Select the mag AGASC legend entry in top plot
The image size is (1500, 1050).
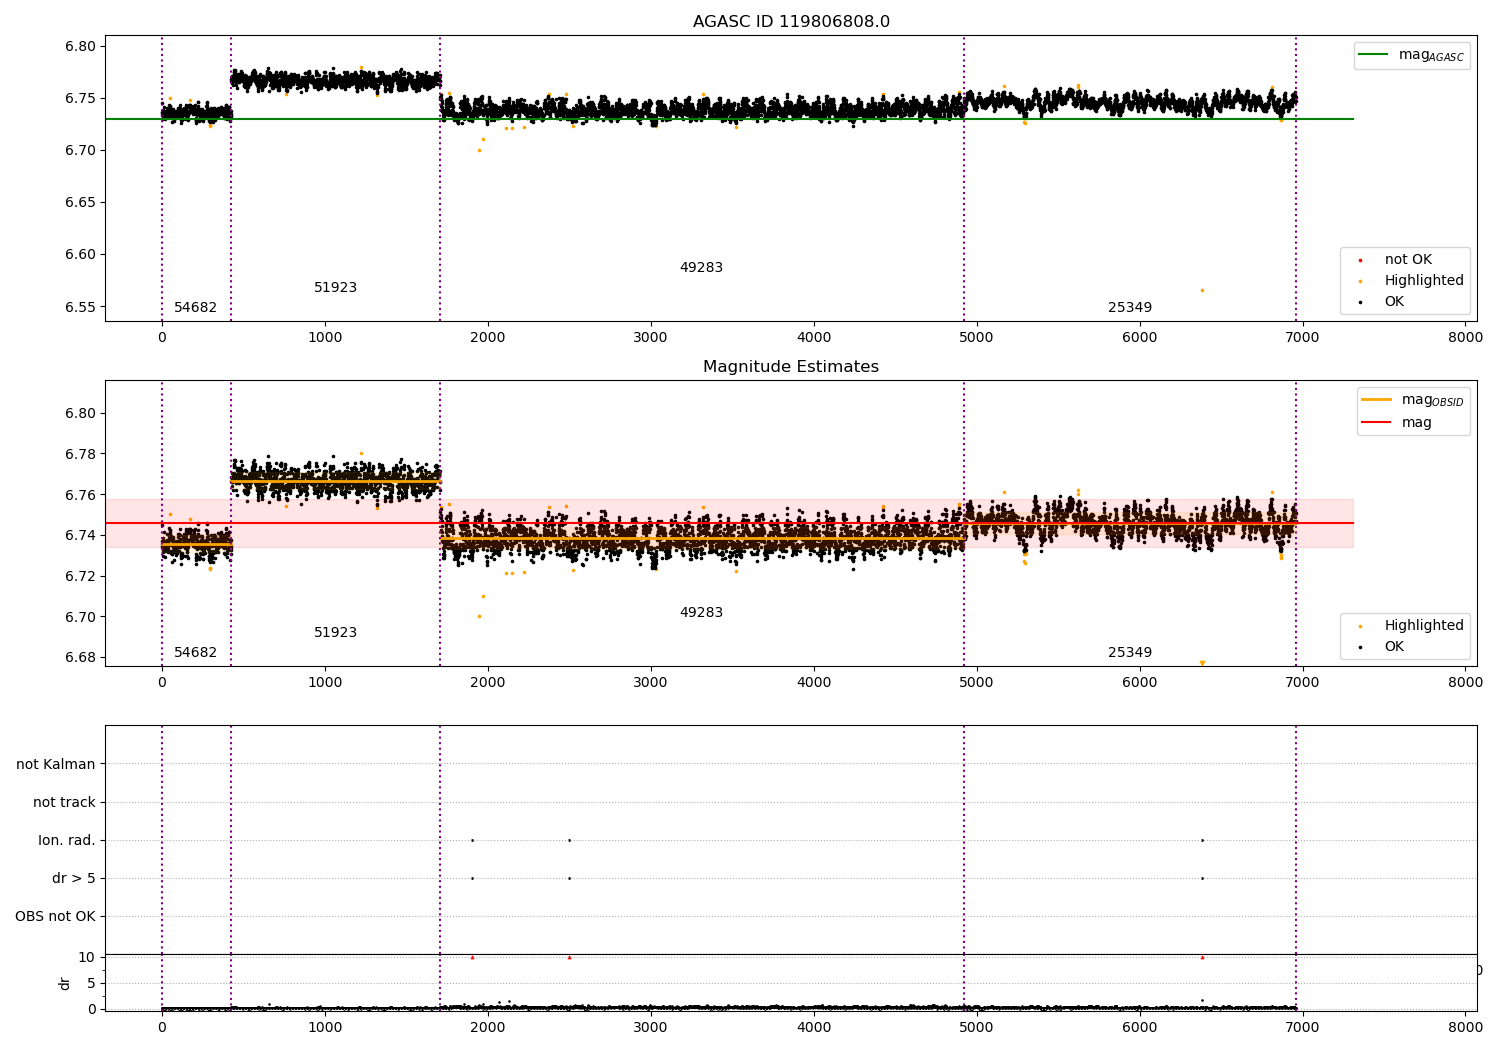[x=1412, y=55]
